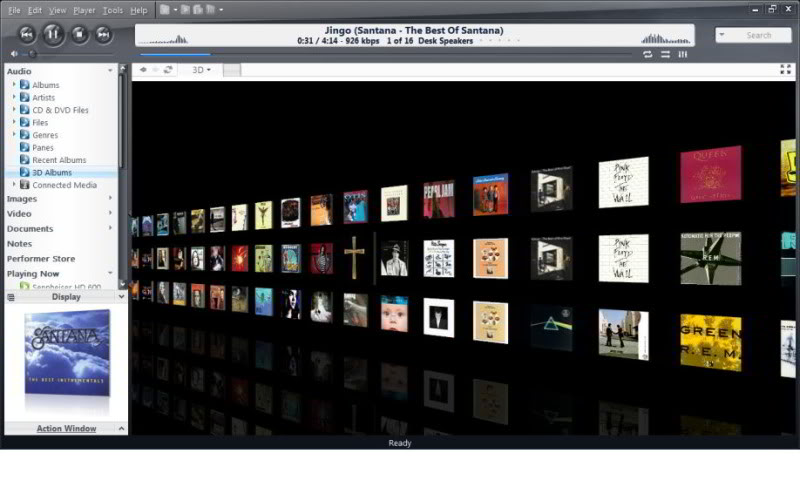Open Recent Albums view
Screen dimensions: 800x494
pos(59,160)
